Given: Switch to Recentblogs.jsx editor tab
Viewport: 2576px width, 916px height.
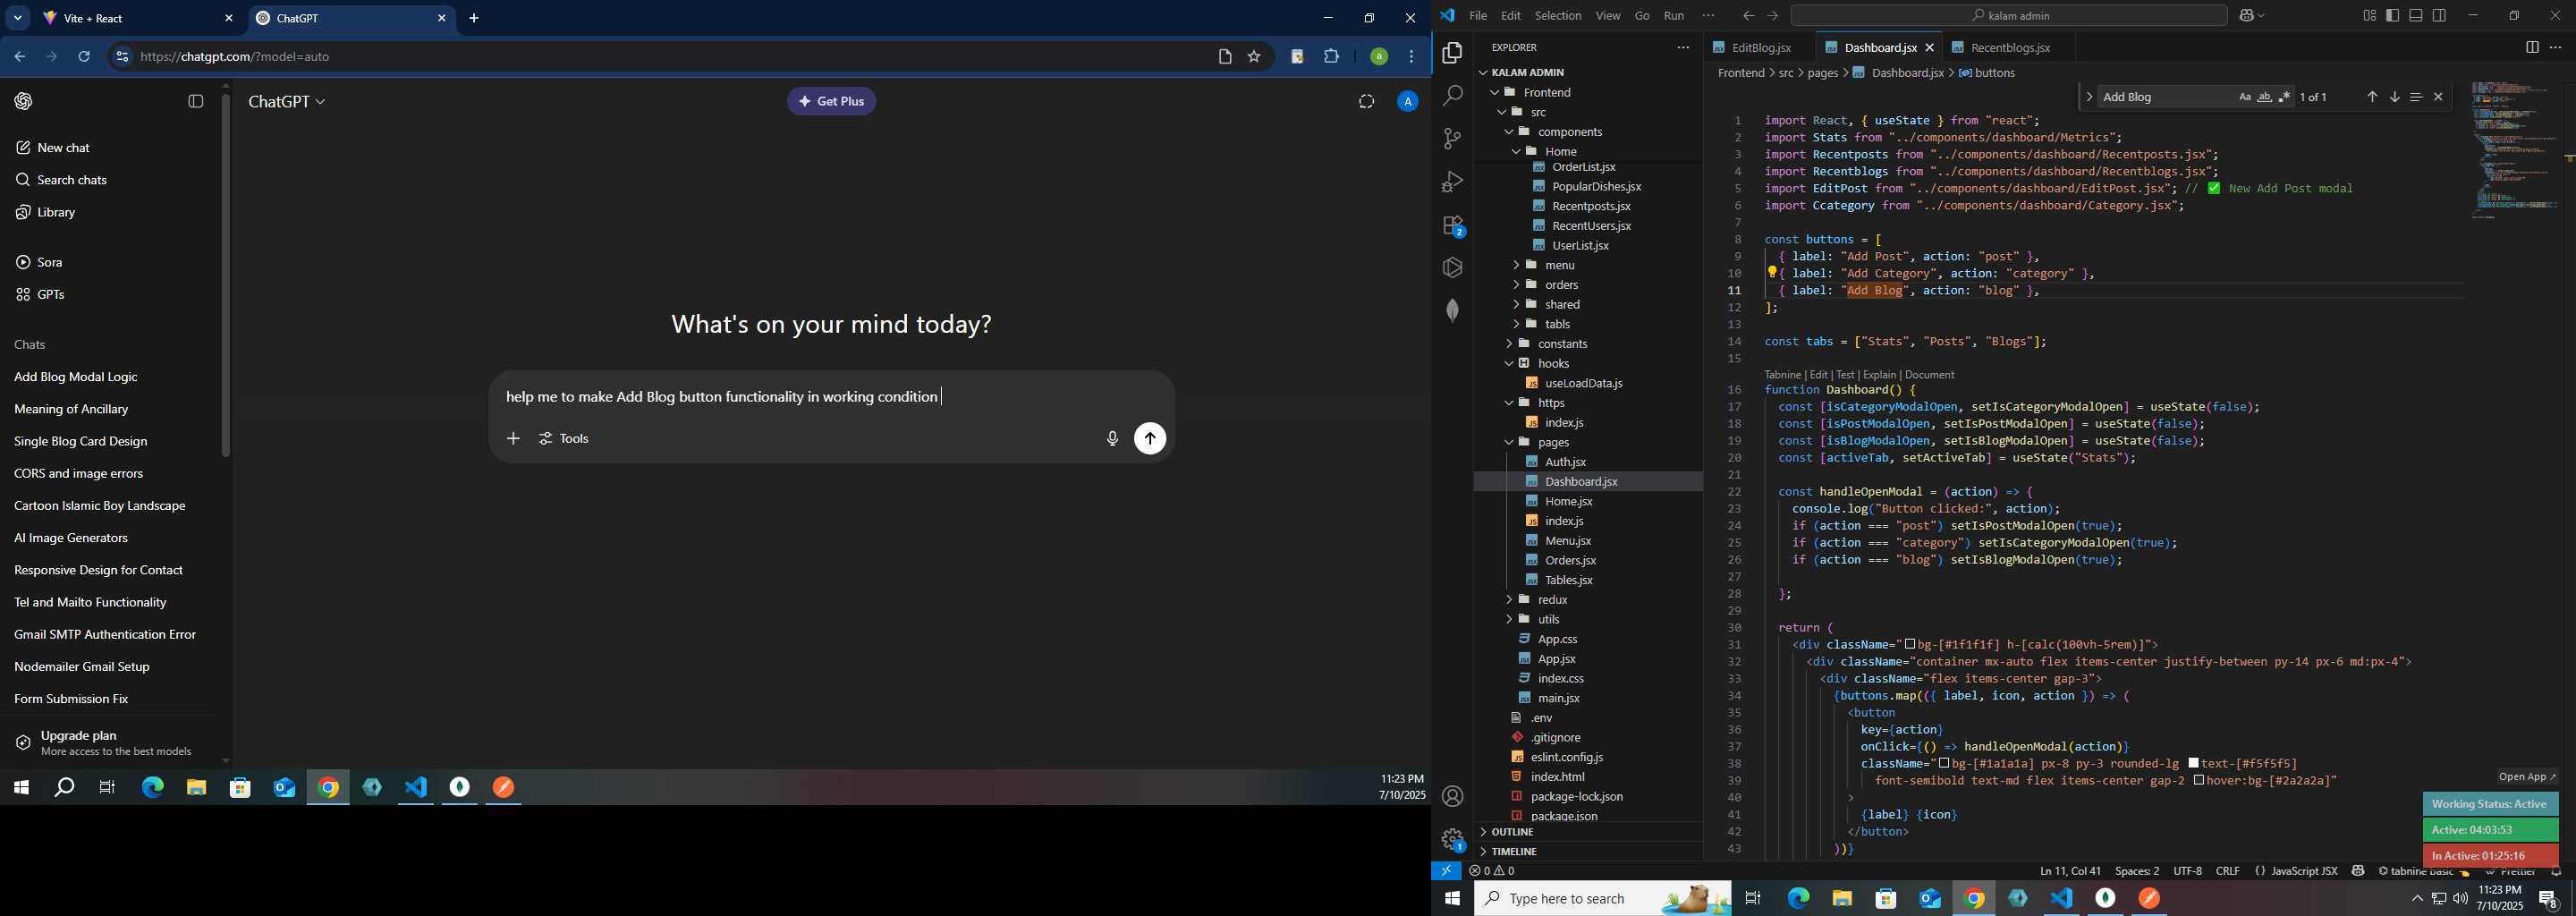Looking at the screenshot, I should (x=2010, y=48).
